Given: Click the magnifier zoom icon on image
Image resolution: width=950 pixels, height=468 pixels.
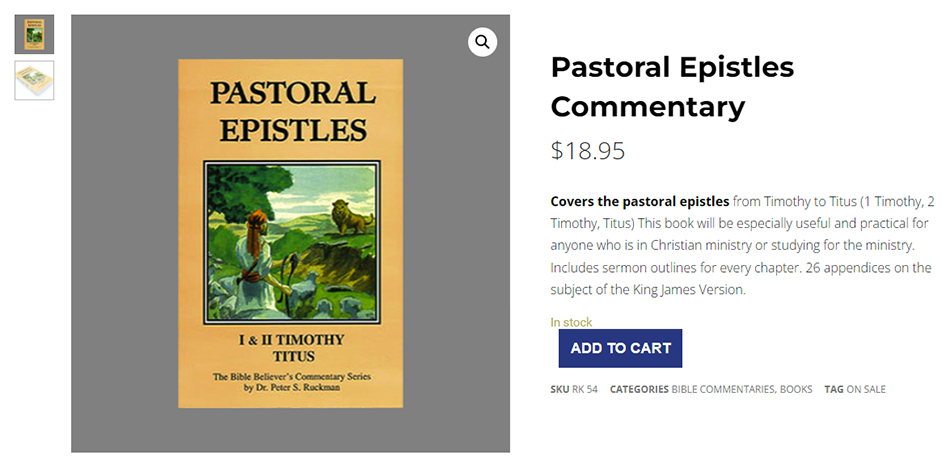Looking at the screenshot, I should 482,42.
